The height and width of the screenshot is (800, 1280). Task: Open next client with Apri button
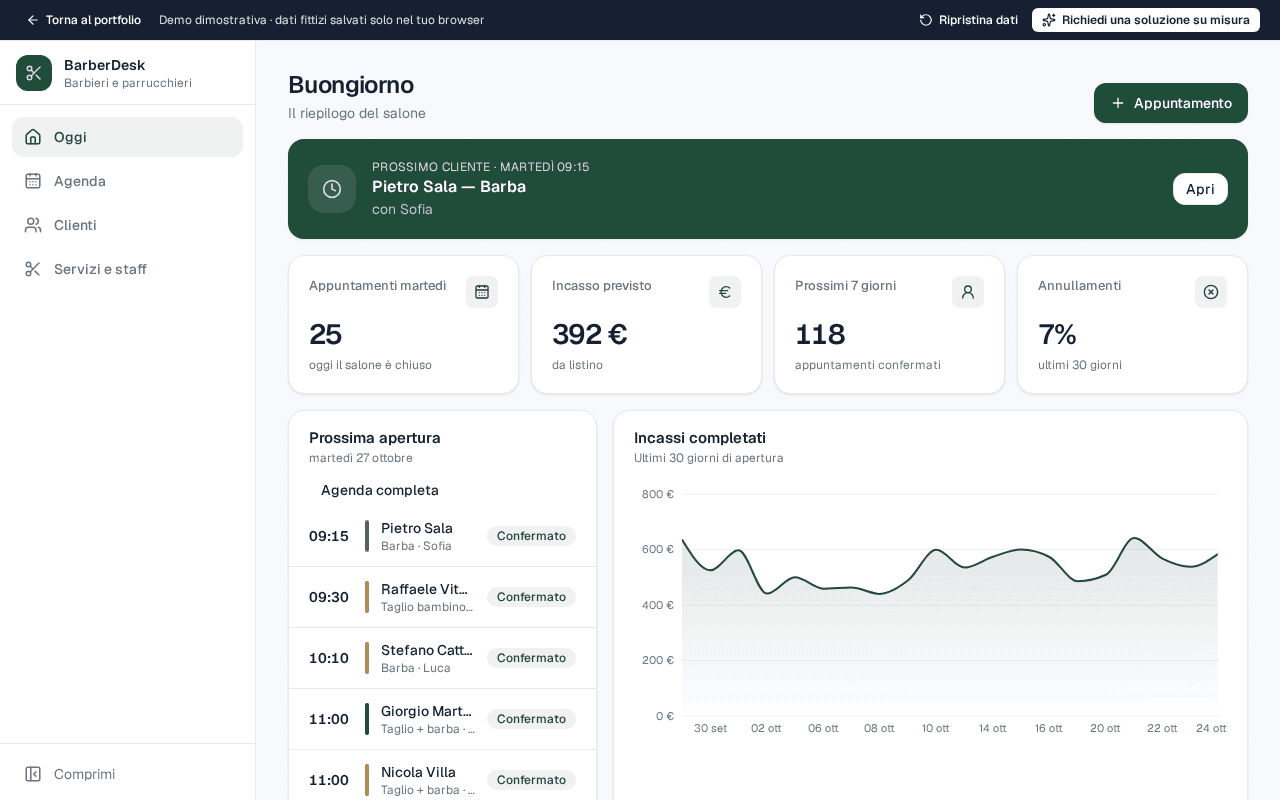[x=1200, y=189]
